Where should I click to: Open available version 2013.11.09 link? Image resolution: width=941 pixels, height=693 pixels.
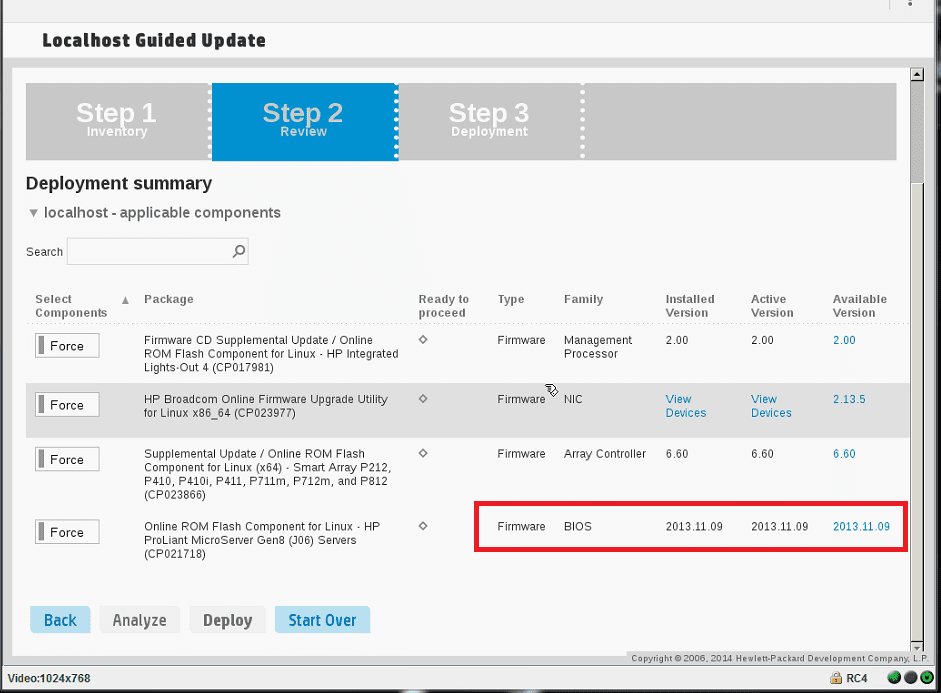[861, 526]
